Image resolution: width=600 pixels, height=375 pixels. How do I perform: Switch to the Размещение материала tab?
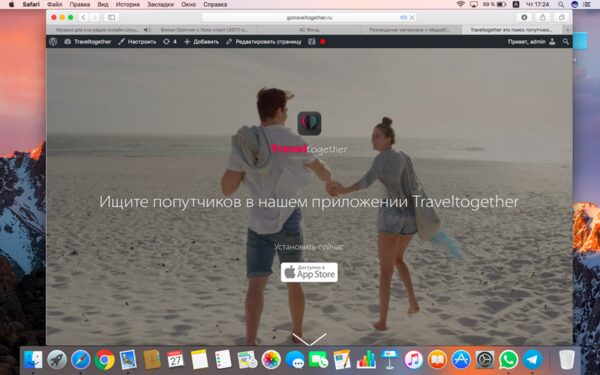412,29
